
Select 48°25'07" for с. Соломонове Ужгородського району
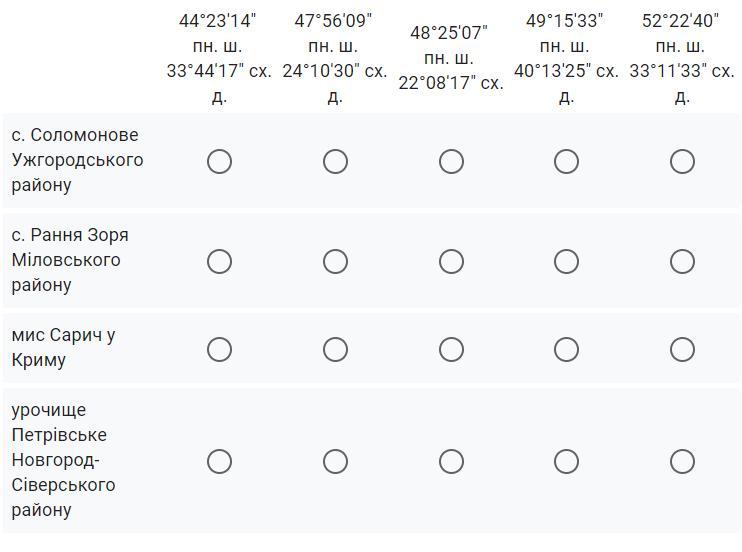pyautogui.click(x=451, y=161)
